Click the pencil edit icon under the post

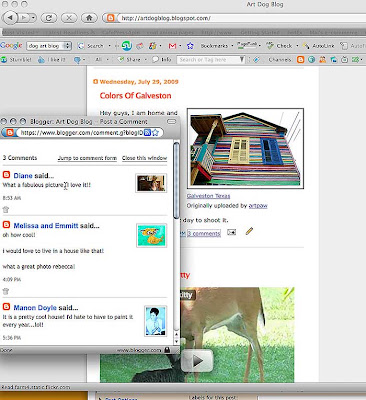(x=249, y=231)
